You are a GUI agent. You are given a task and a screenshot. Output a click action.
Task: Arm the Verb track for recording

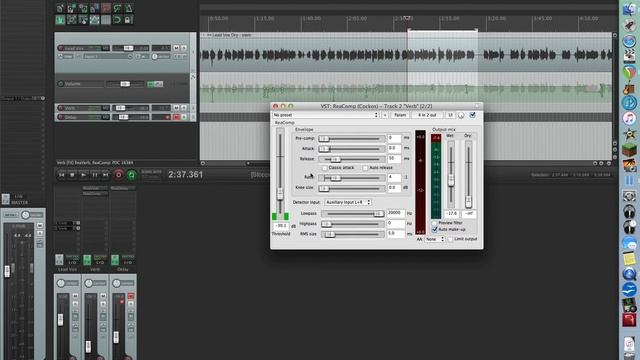click(x=60, y=108)
